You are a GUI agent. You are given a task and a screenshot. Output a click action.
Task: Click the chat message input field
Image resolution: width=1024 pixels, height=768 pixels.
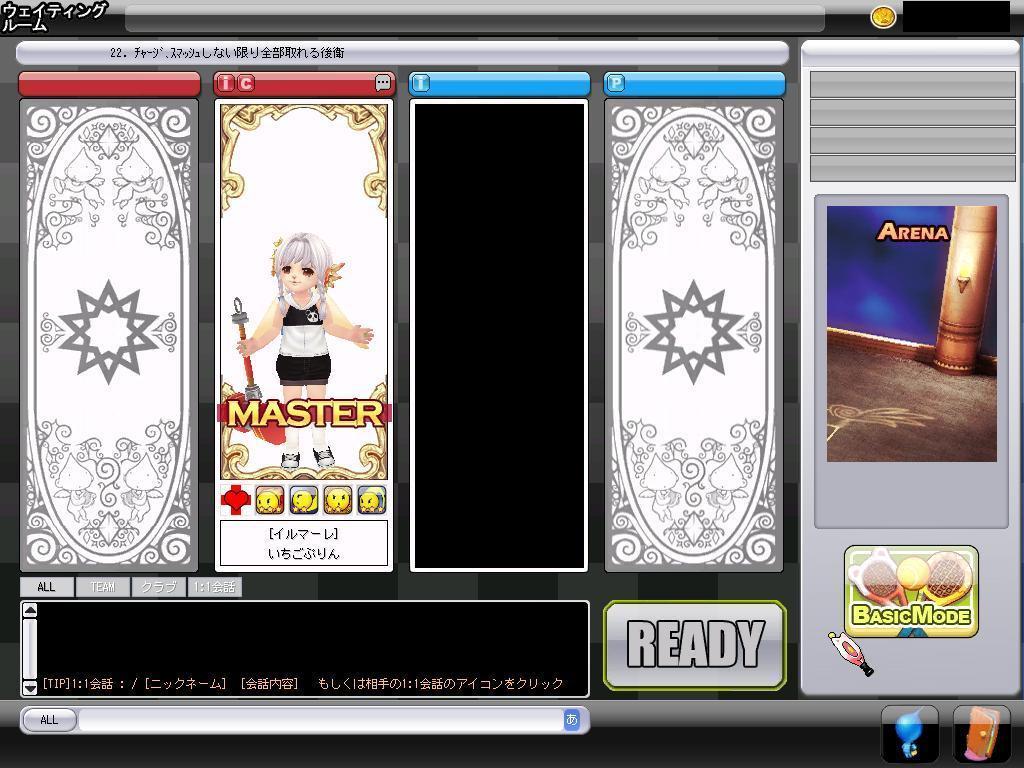click(x=320, y=720)
